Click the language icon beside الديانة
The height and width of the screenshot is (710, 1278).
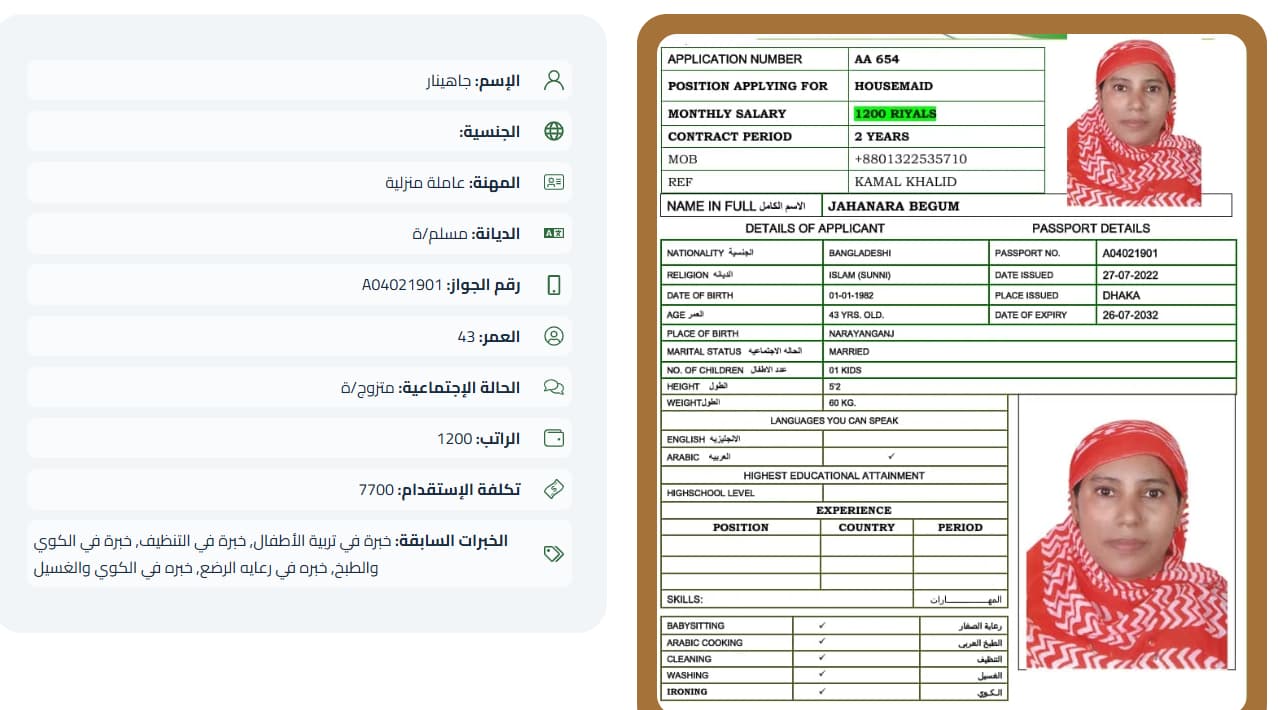point(553,233)
